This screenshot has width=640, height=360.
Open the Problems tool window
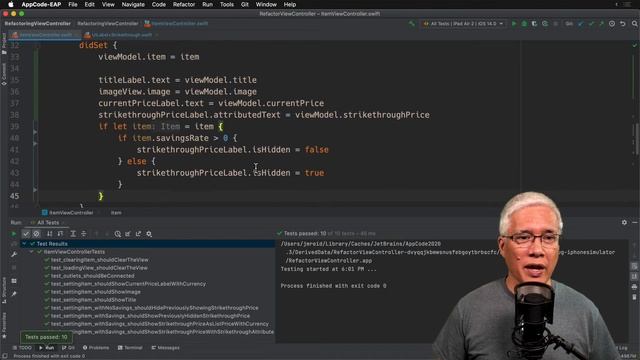[x=96, y=348]
